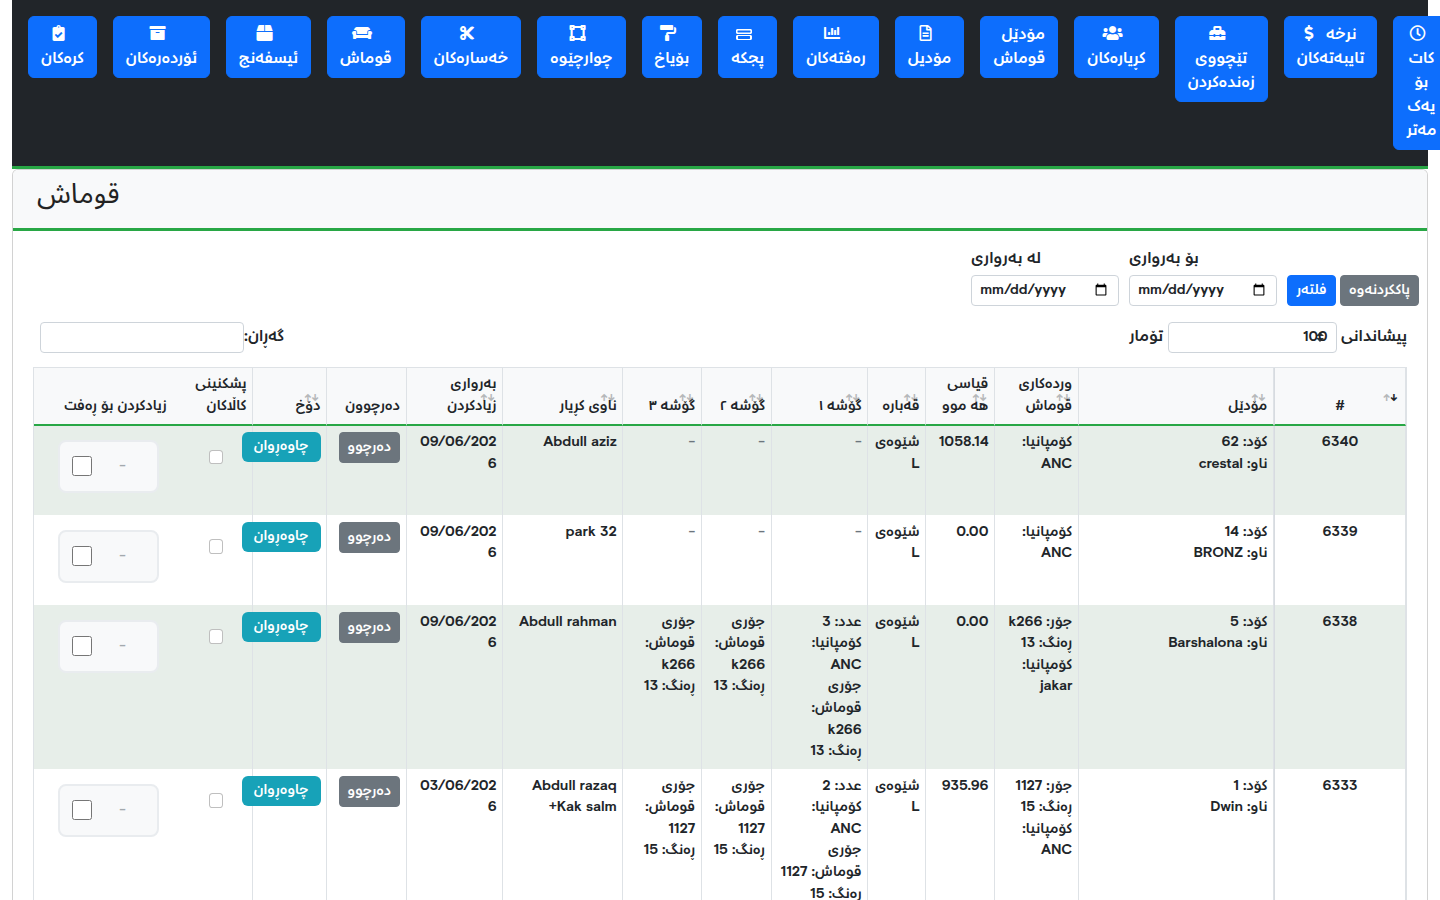Screen dimensions: 1440x900
Task: Sort by قەبارە column header
Action: [x=897, y=397]
